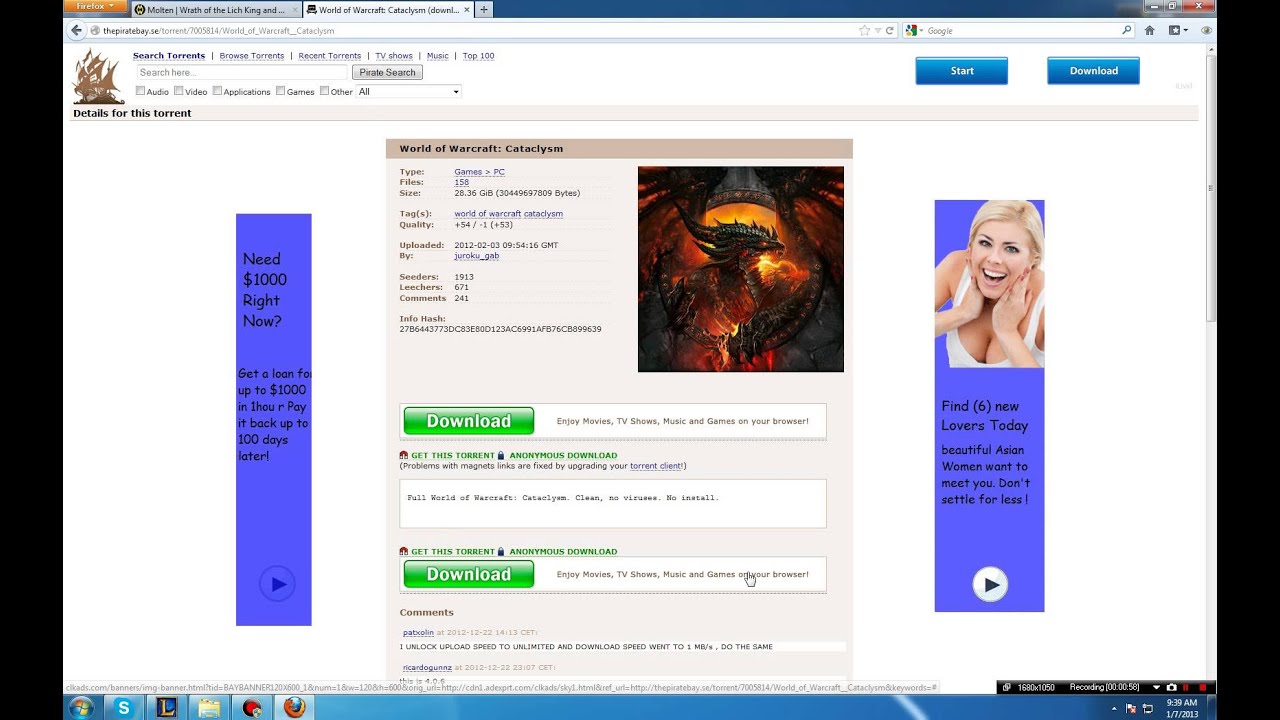Open a new tab with plus button
1280x720 pixels.
484,10
